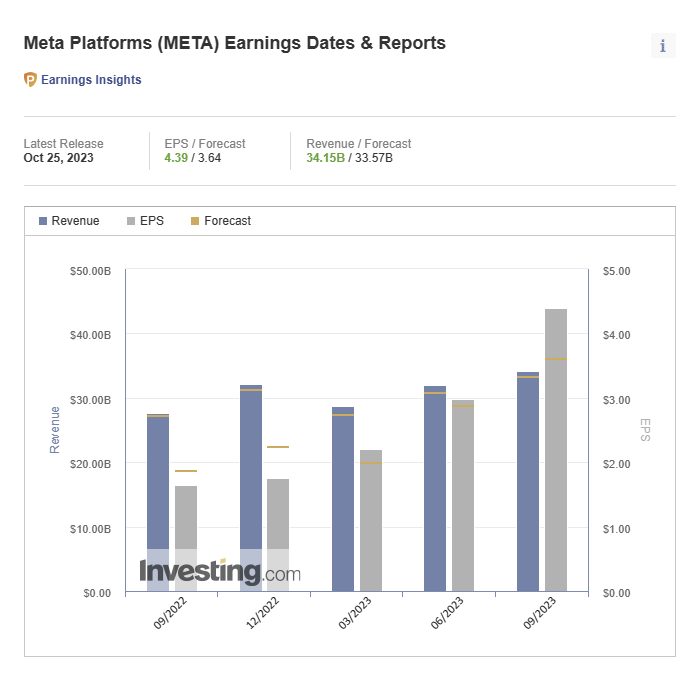Toggle the Forecast legend item
The width and height of the screenshot is (700, 675).
coord(221,221)
